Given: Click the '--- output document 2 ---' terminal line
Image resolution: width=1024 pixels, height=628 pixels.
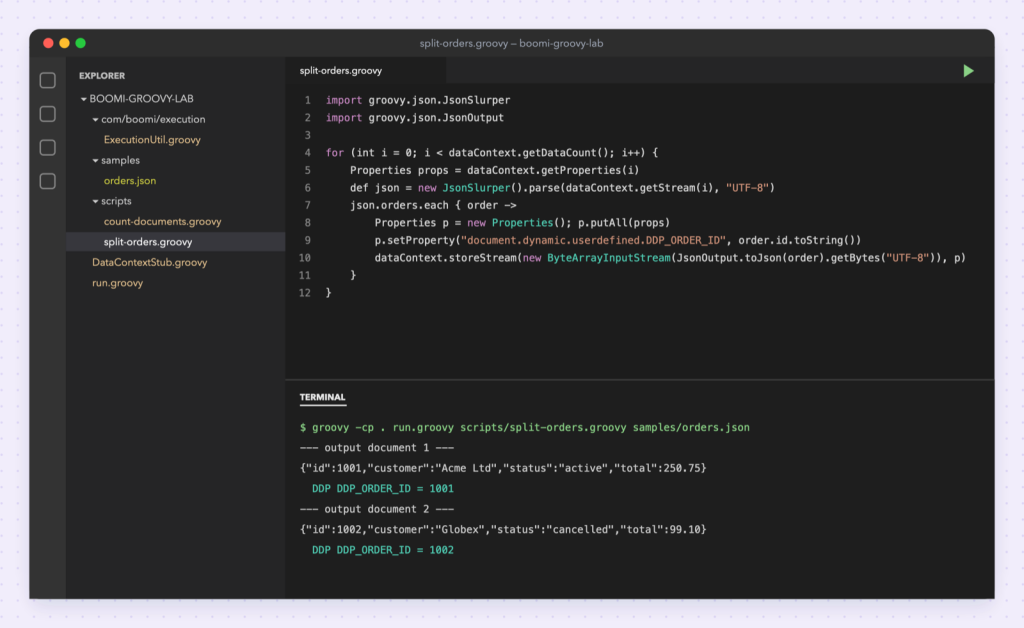Looking at the screenshot, I should (377, 509).
